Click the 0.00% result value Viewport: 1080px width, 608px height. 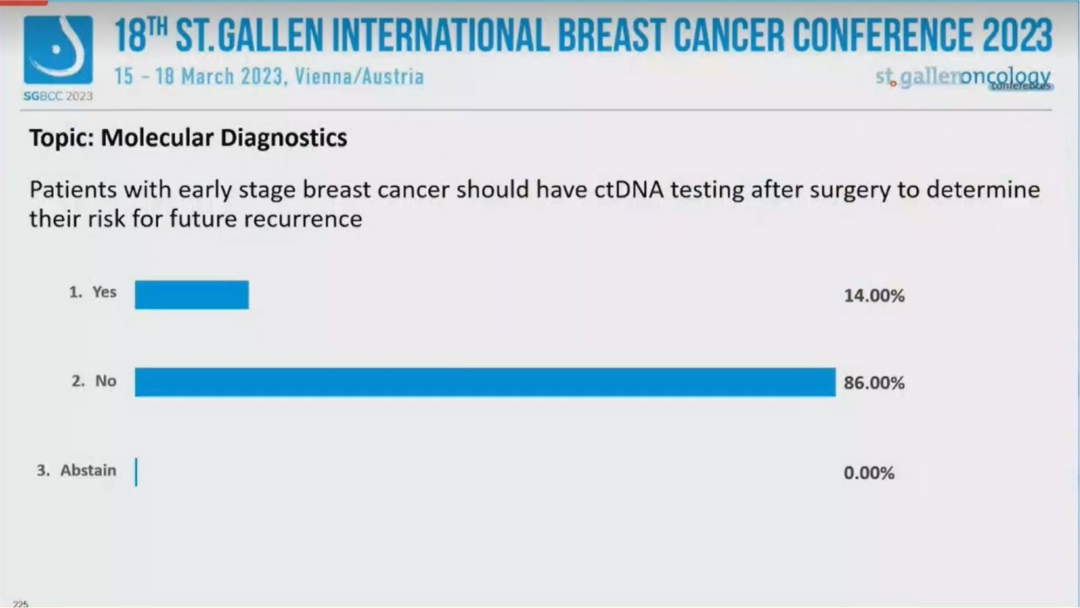(869, 473)
